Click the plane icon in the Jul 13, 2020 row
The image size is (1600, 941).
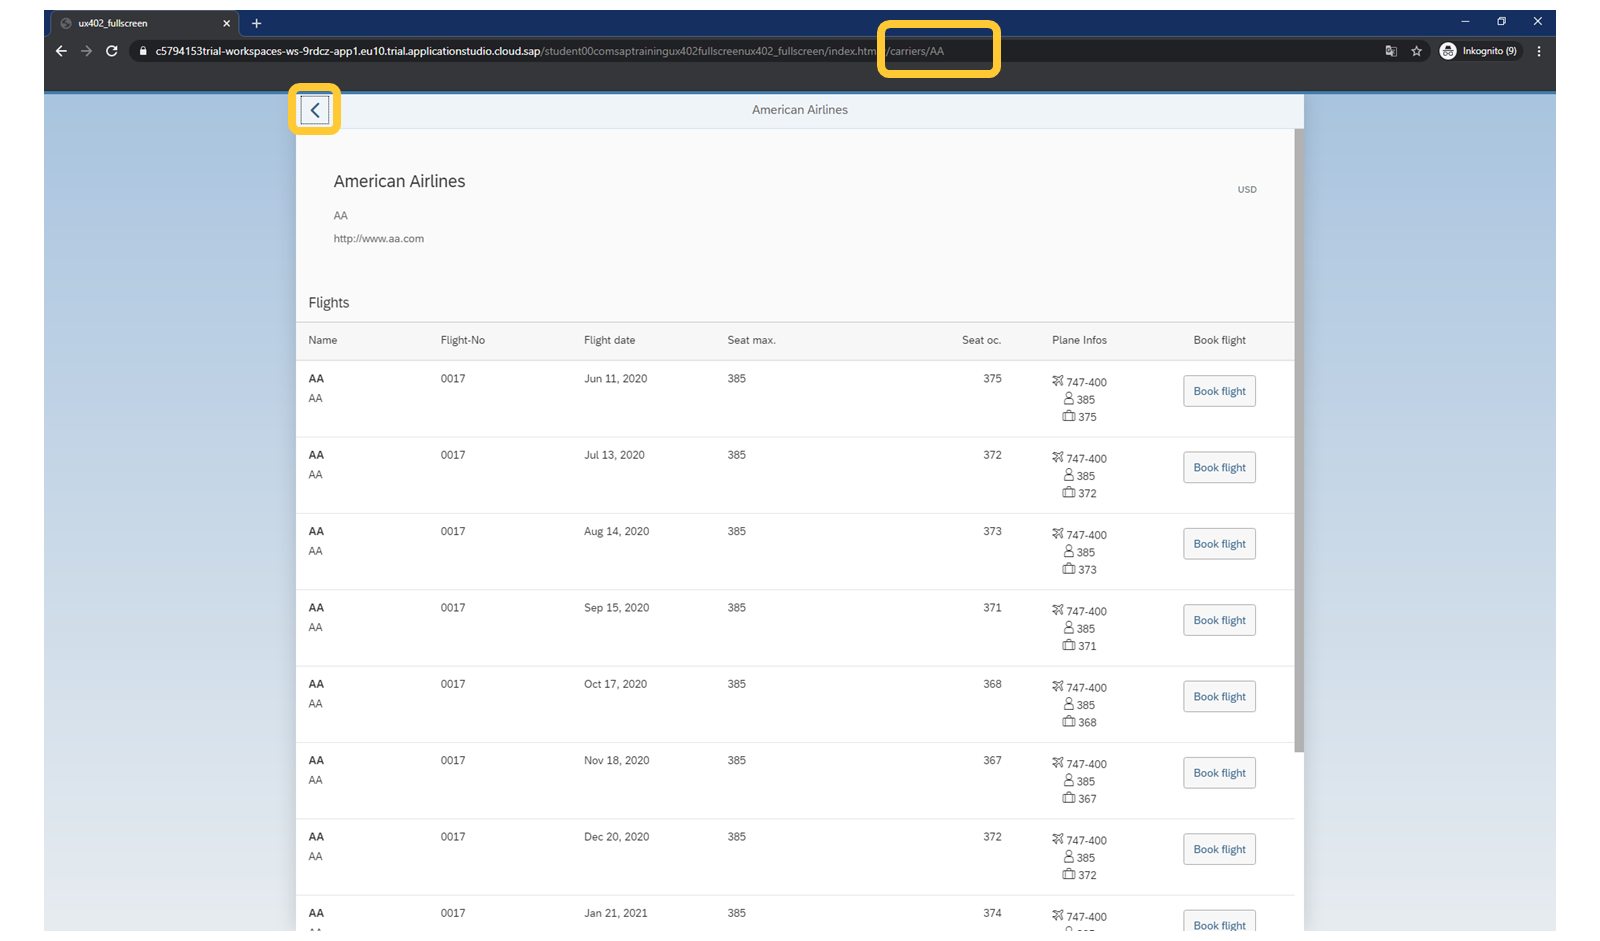(x=1058, y=457)
